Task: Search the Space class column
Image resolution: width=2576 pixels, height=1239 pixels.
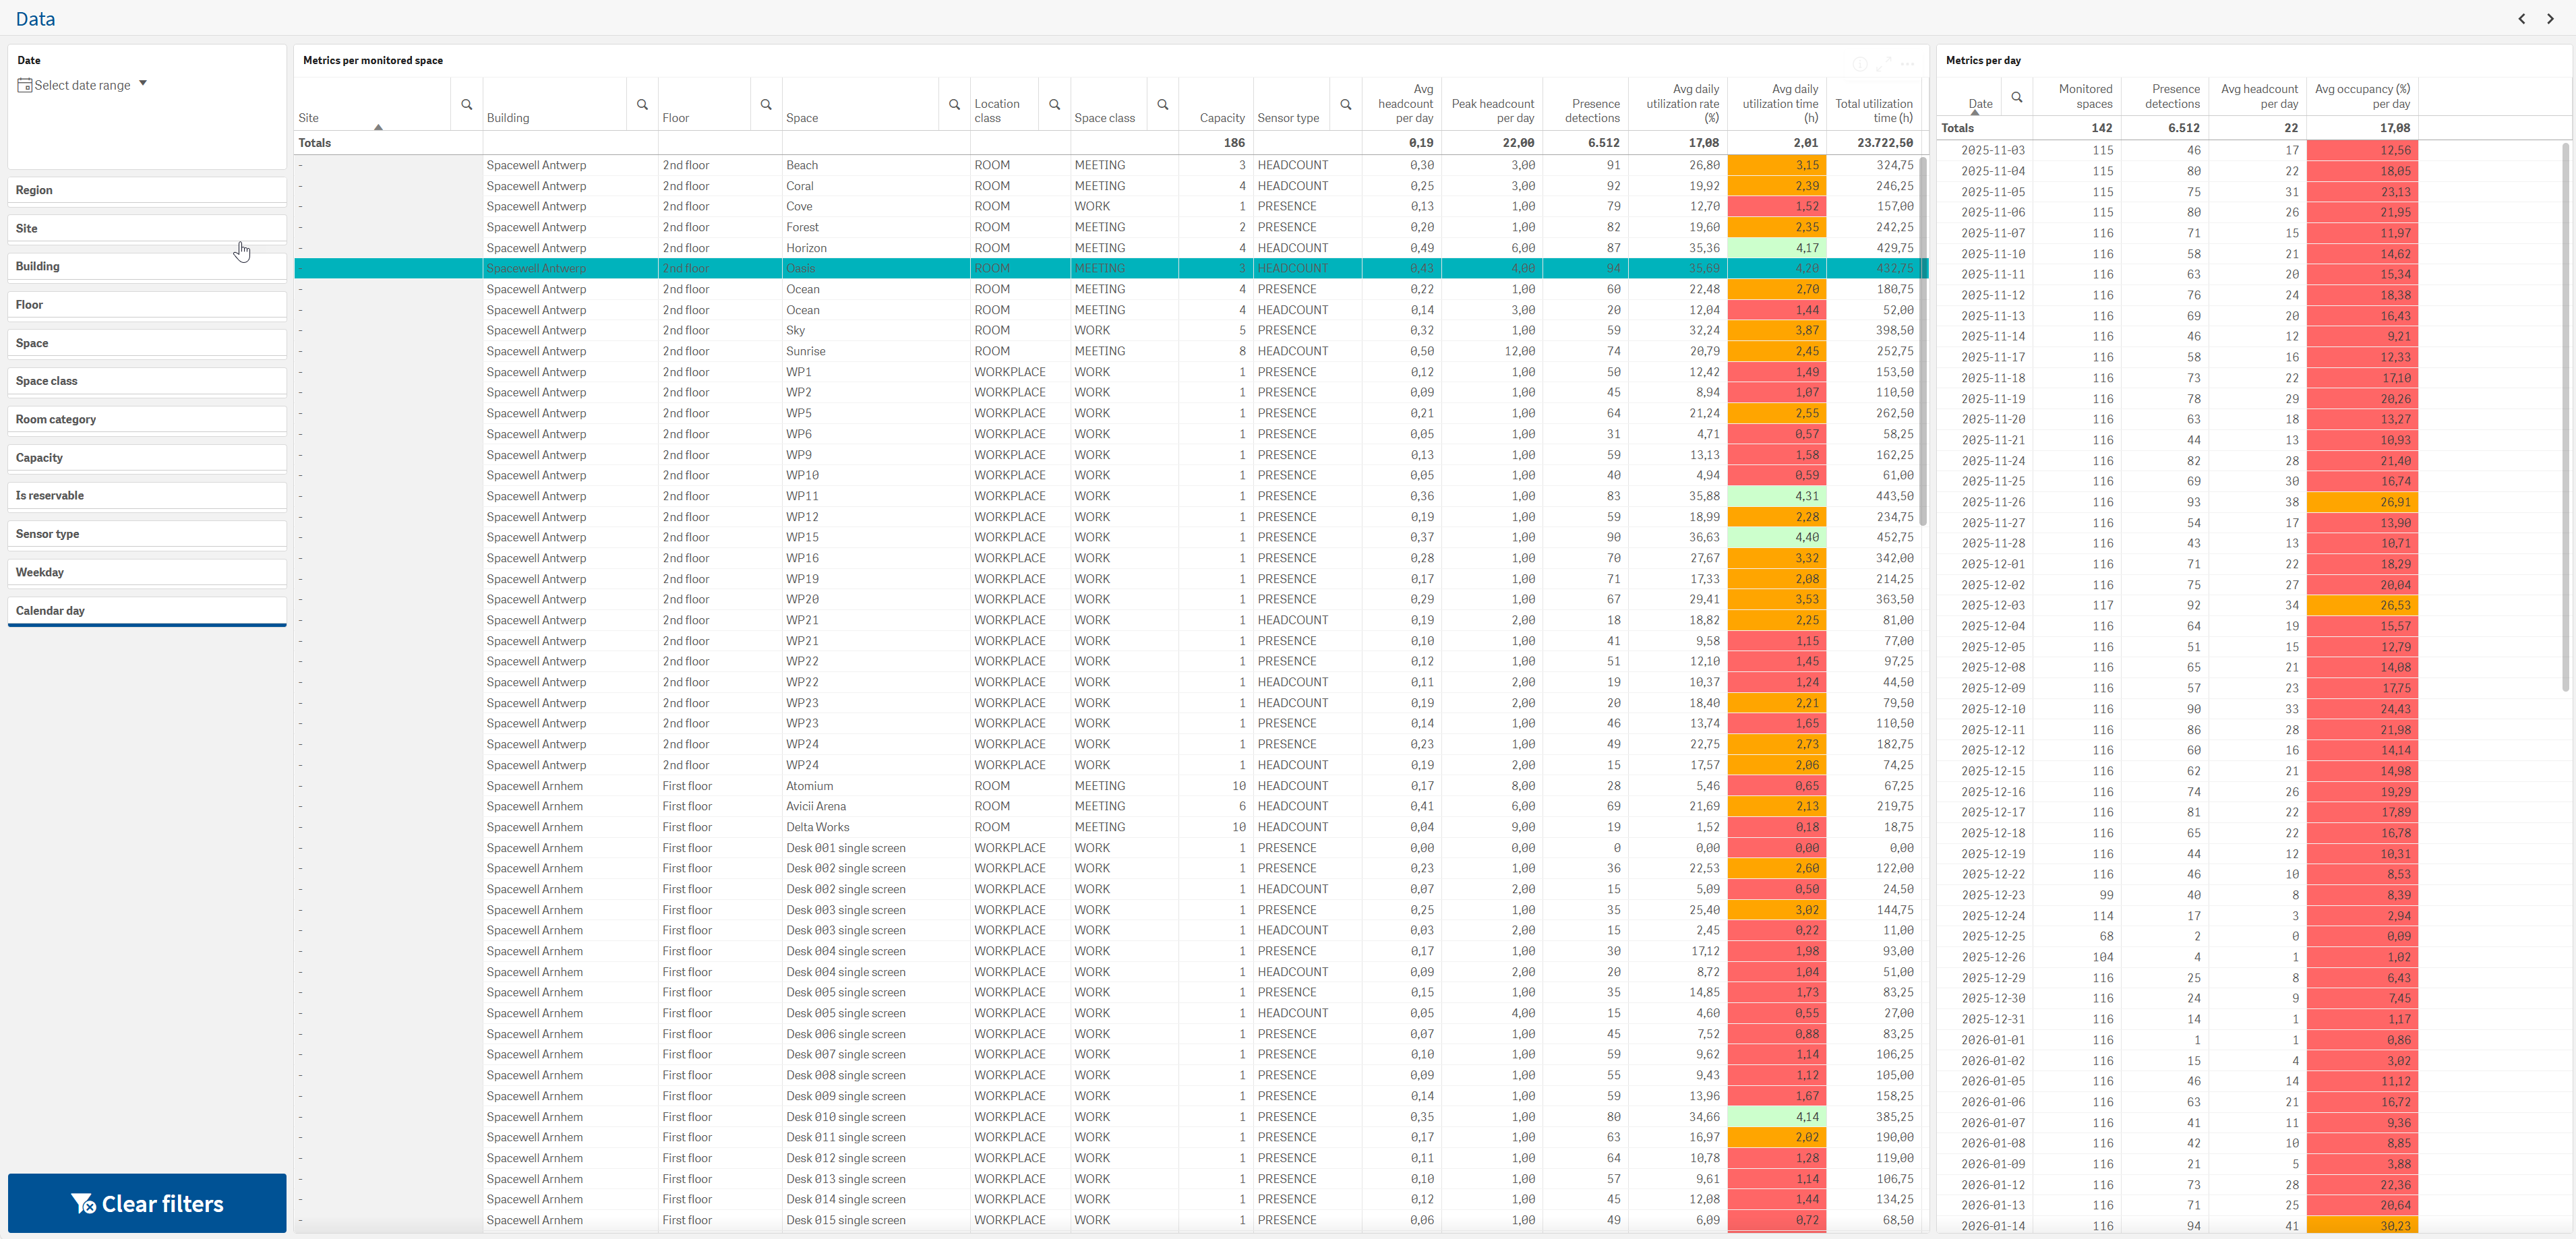Action: (x=1162, y=104)
